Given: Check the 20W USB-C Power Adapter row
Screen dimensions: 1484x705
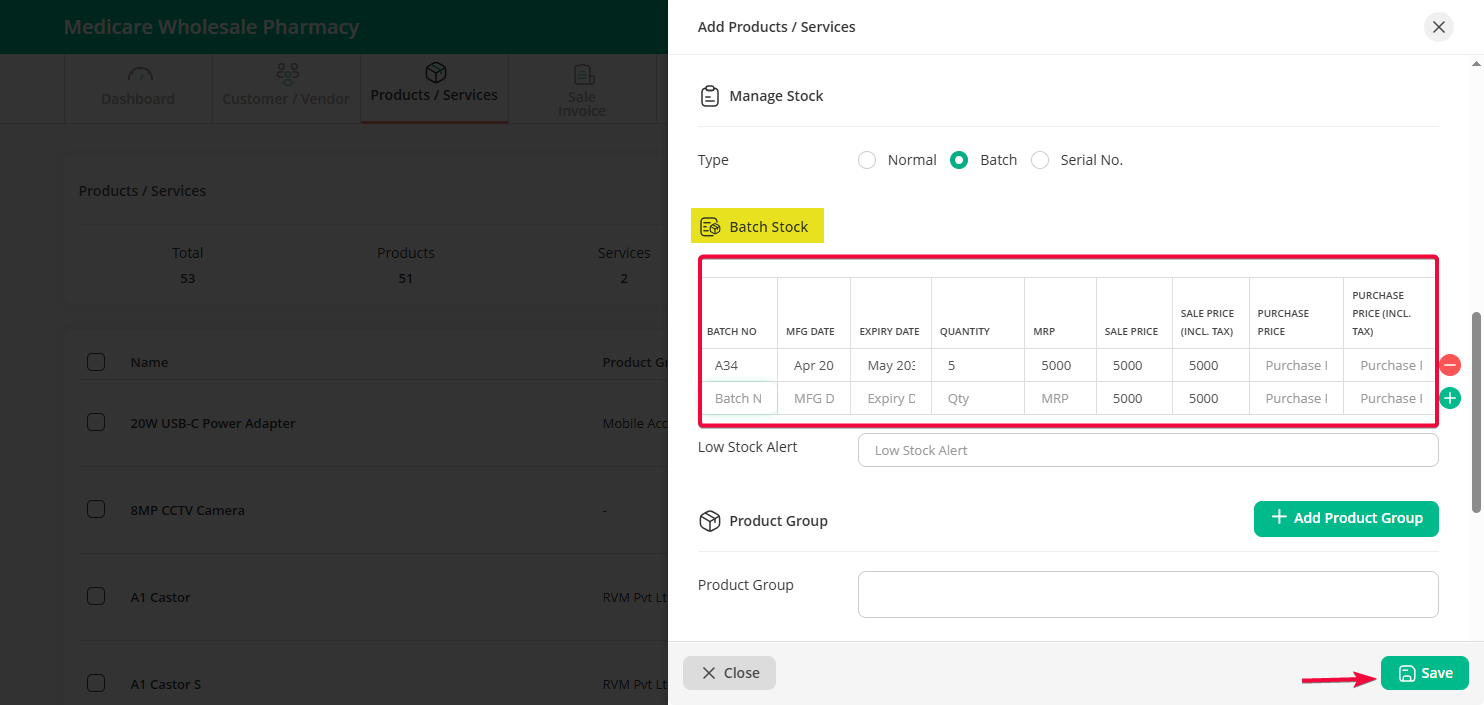Looking at the screenshot, I should (x=96, y=423).
